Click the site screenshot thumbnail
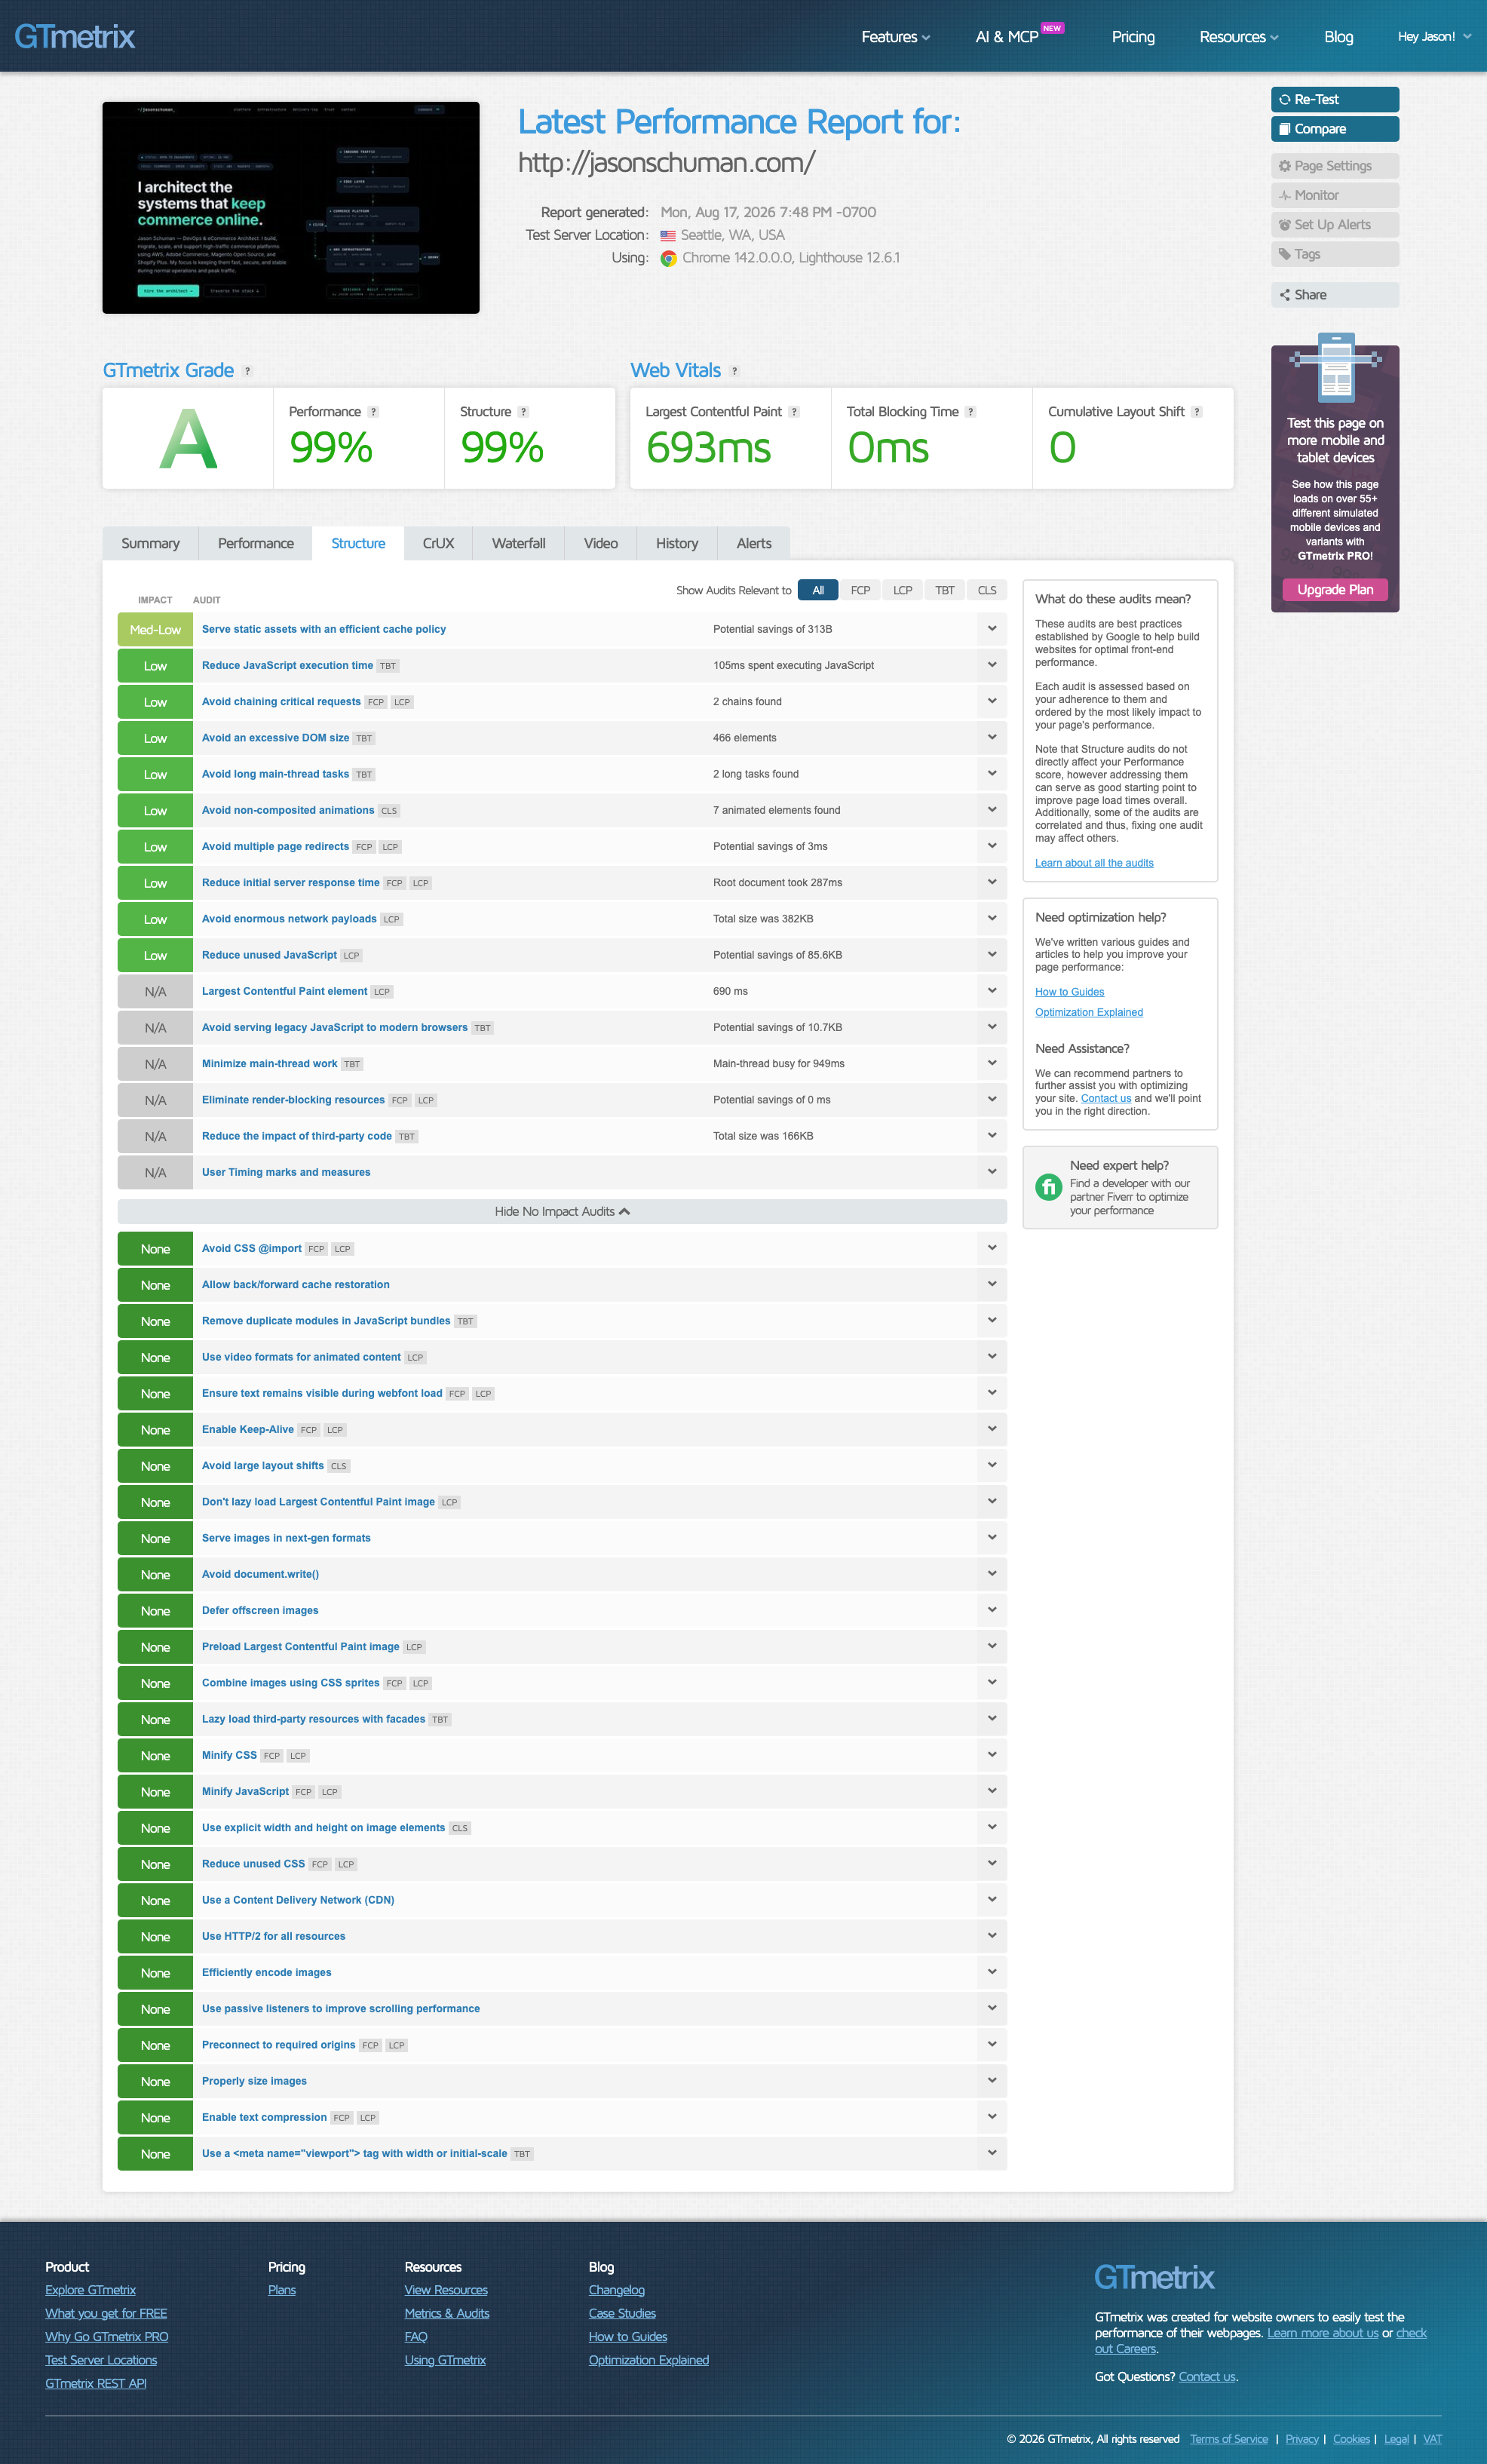This screenshot has height=2464, width=1487. pyautogui.click(x=291, y=208)
